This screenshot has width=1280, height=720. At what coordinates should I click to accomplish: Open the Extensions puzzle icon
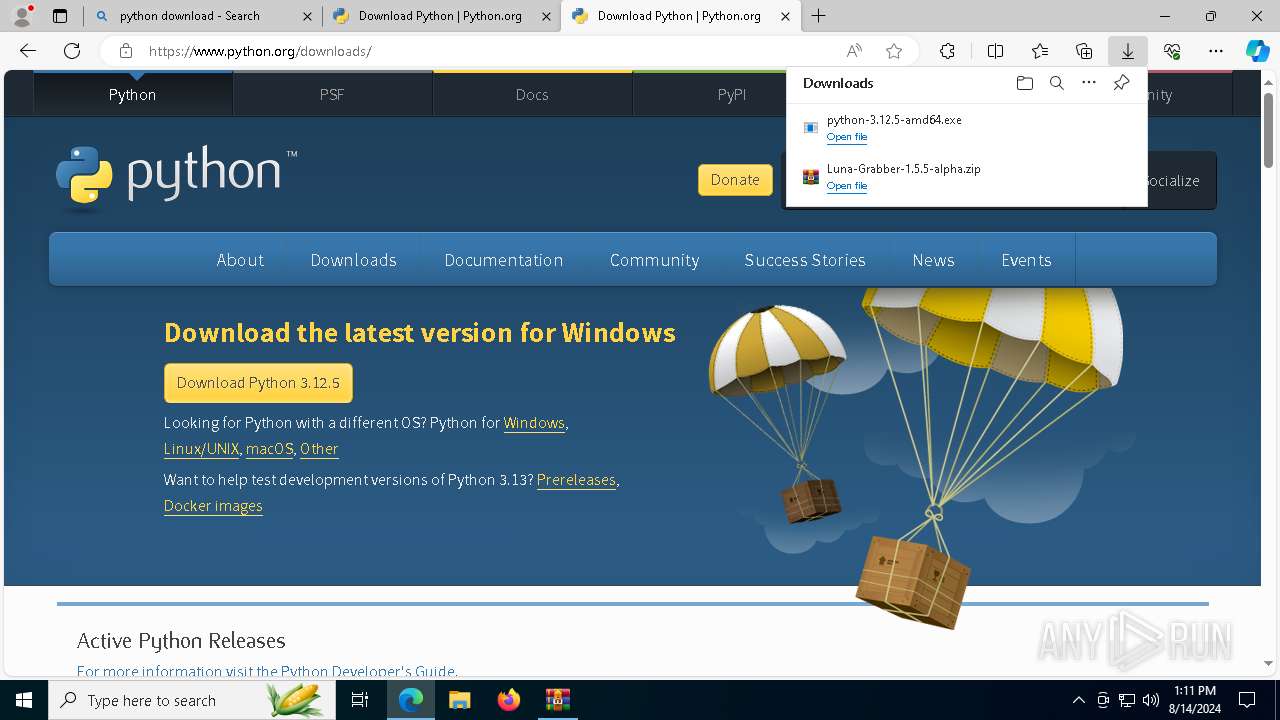947,51
